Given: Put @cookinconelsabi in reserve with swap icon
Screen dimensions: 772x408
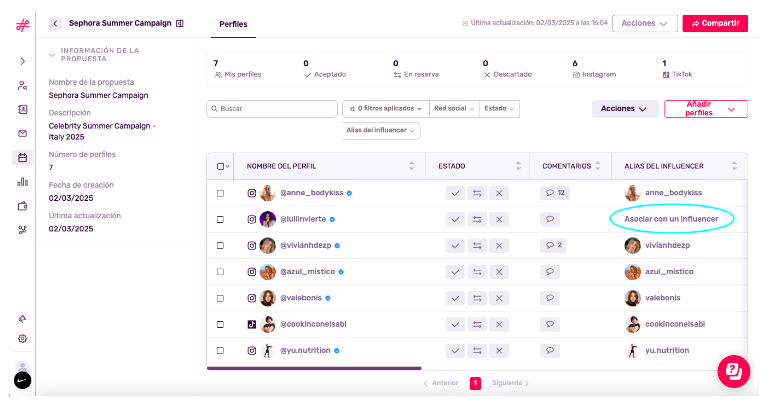Looking at the screenshot, I should tap(477, 324).
